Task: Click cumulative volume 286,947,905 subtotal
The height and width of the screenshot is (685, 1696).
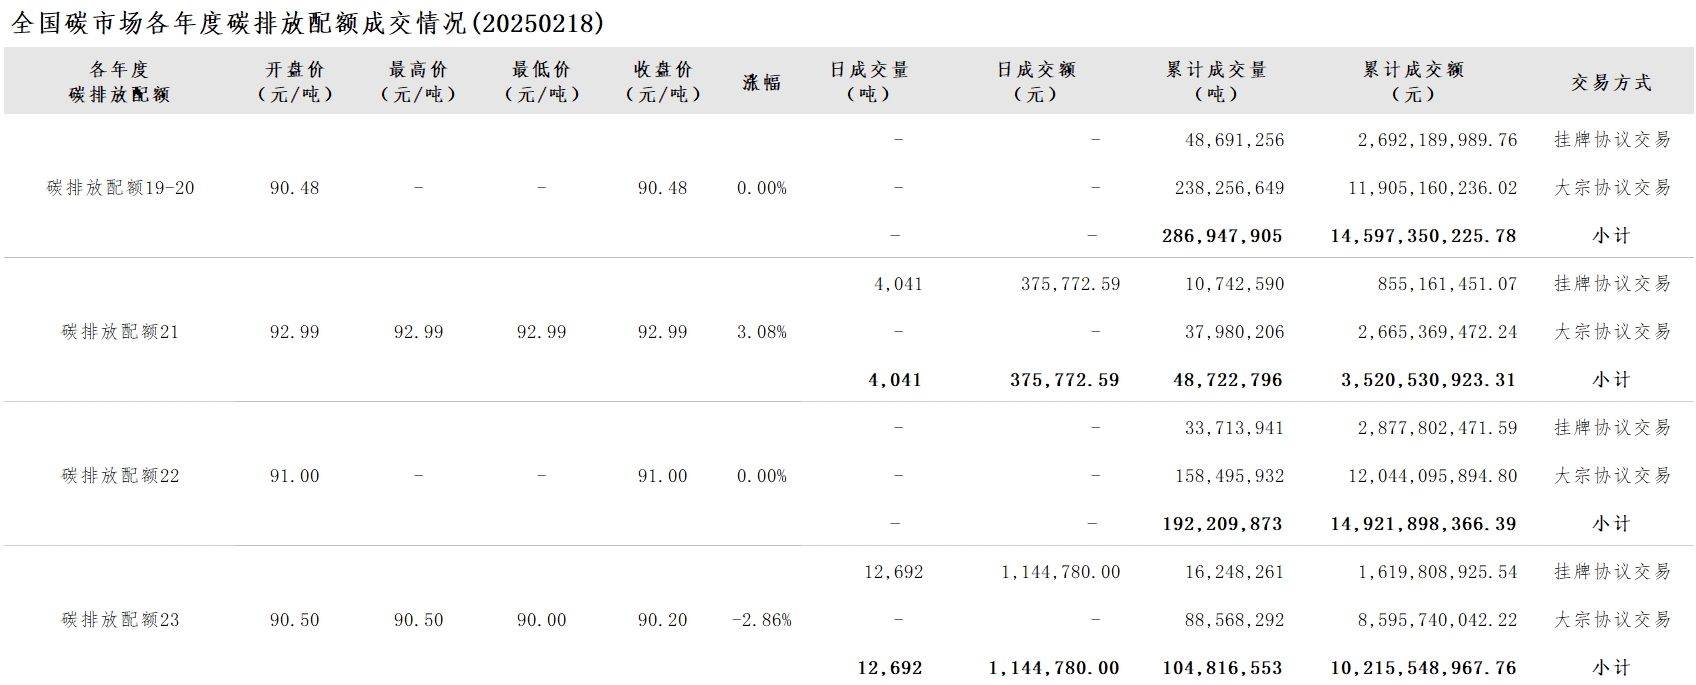Action: click(x=1223, y=236)
